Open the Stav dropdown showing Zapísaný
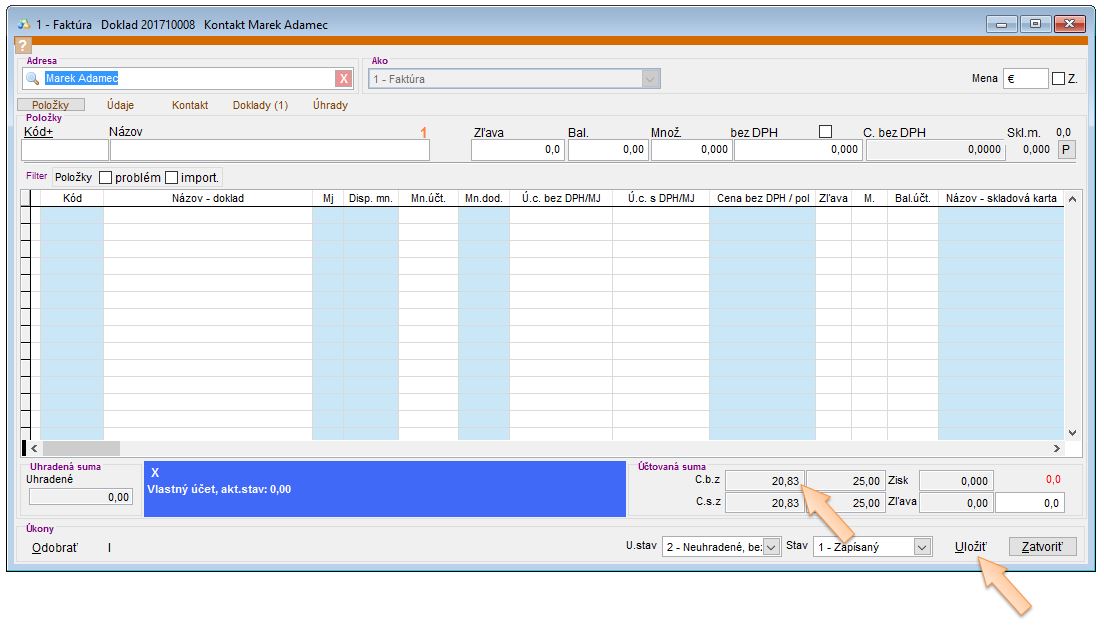 point(922,547)
